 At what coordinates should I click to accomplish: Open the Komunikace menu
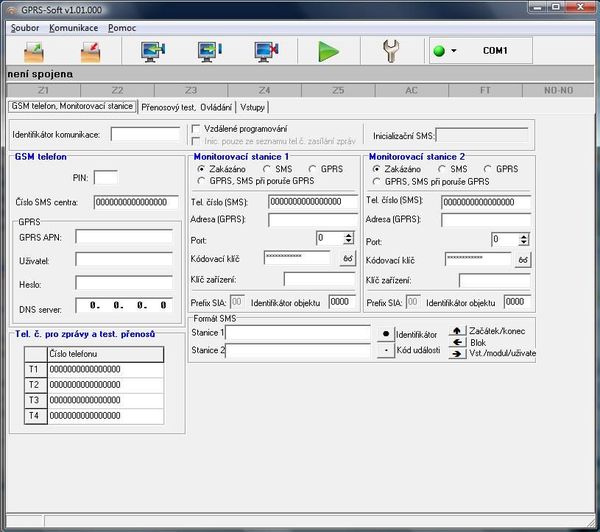(x=73, y=28)
